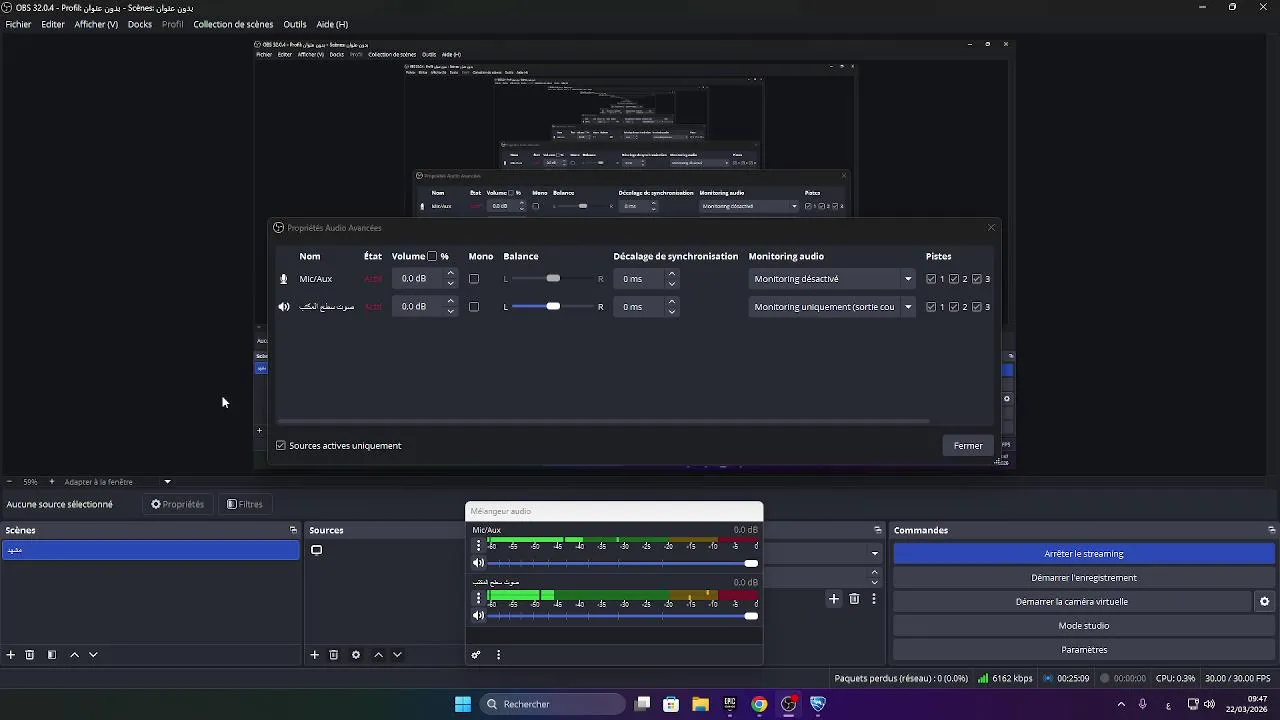Open the Fichier menu

pyautogui.click(x=18, y=24)
